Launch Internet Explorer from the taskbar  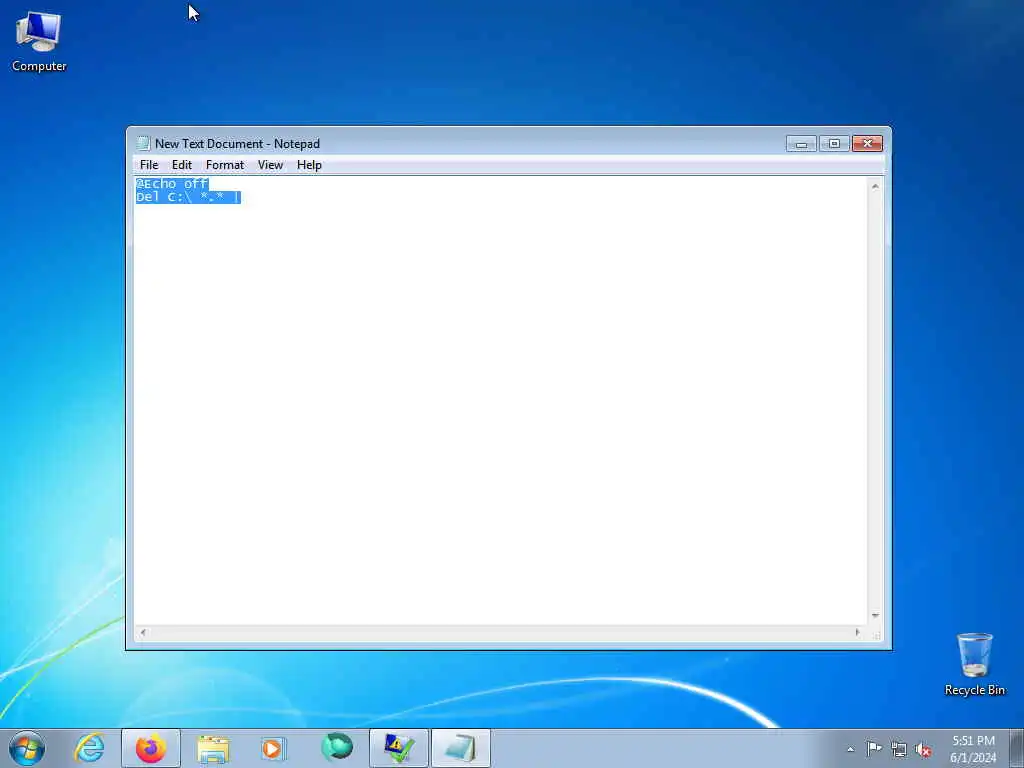(89, 748)
